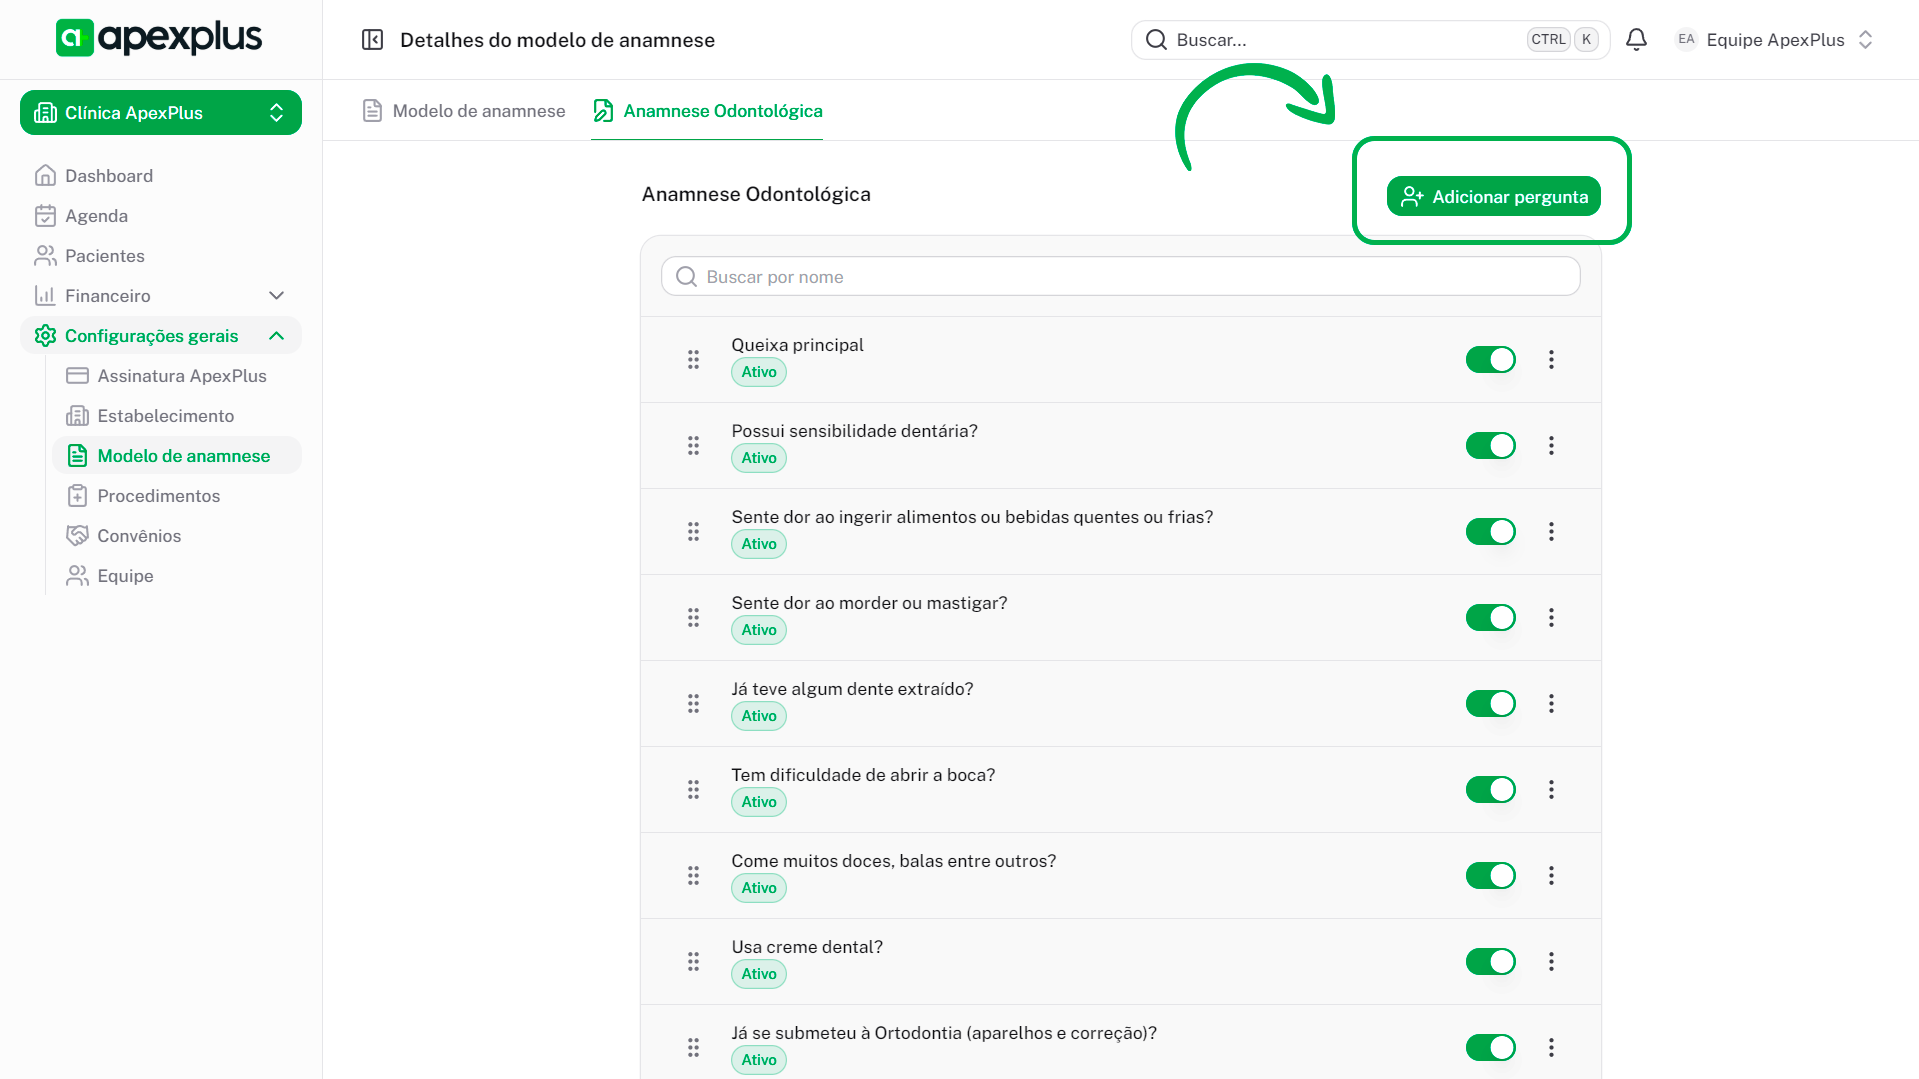Open options menu for Já teve algum dente extraído
Screen dimensions: 1919x1079
click(x=1551, y=704)
